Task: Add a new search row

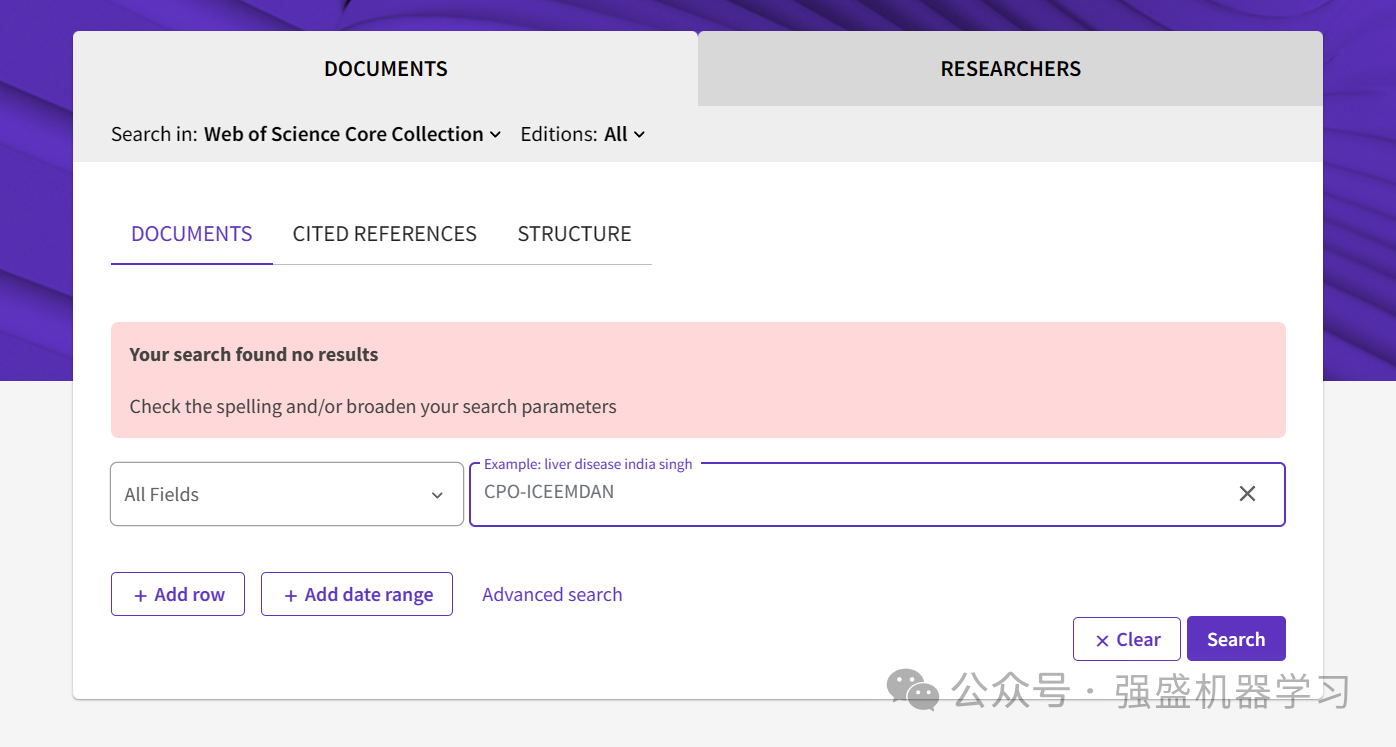Action: pyautogui.click(x=178, y=594)
